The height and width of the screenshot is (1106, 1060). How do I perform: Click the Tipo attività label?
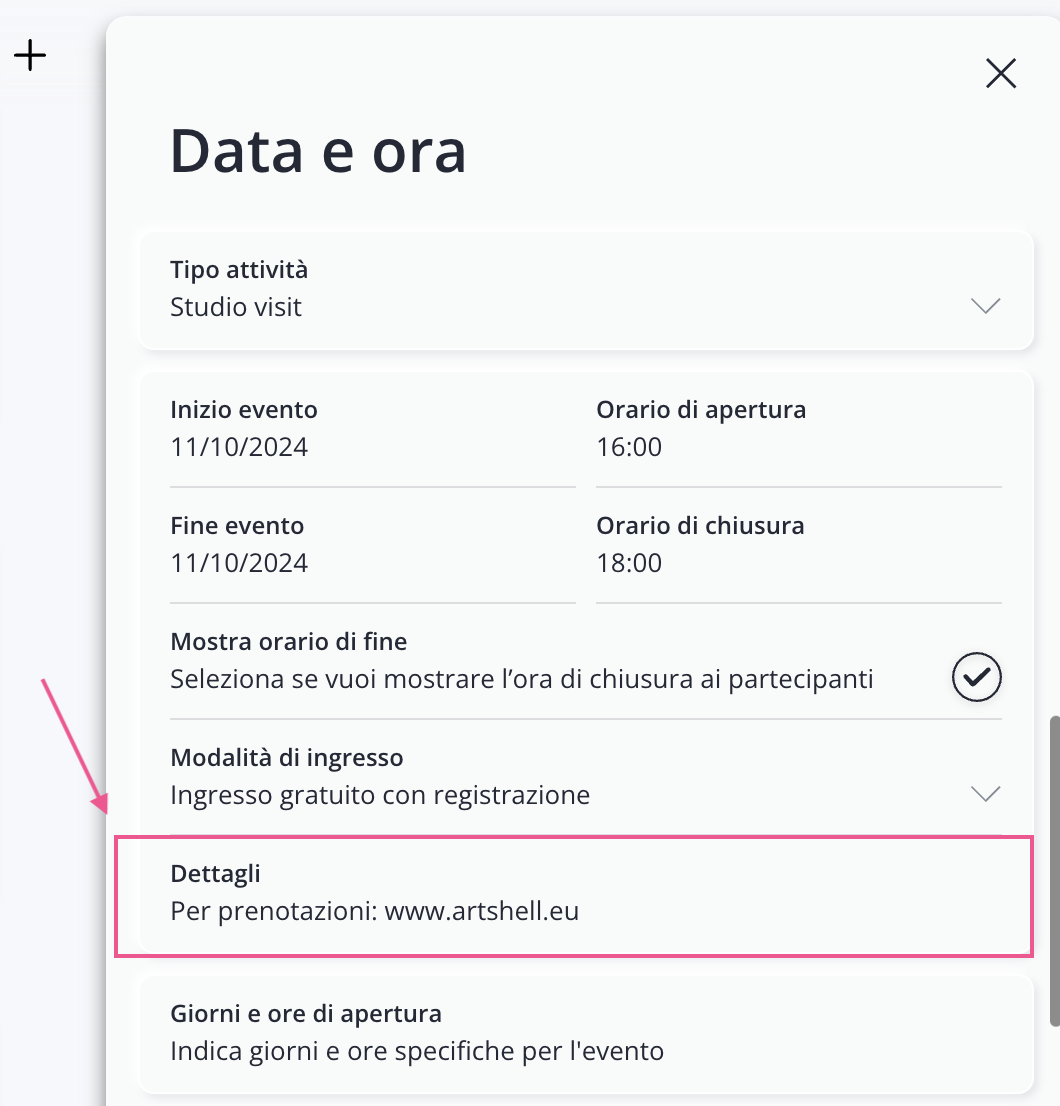239,270
